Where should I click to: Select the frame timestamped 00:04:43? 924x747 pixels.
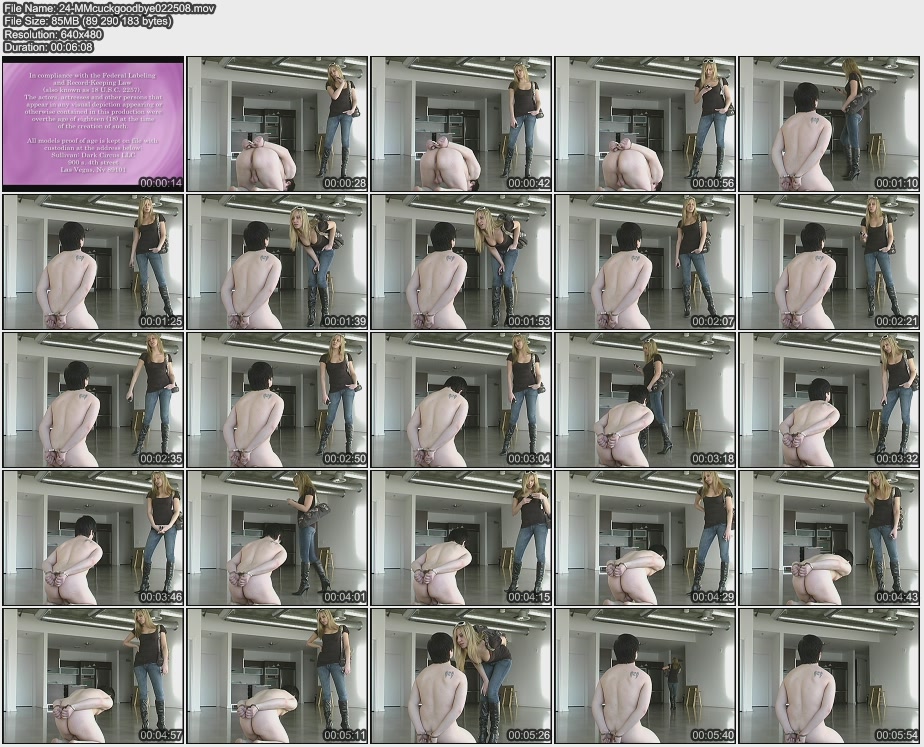click(829, 537)
